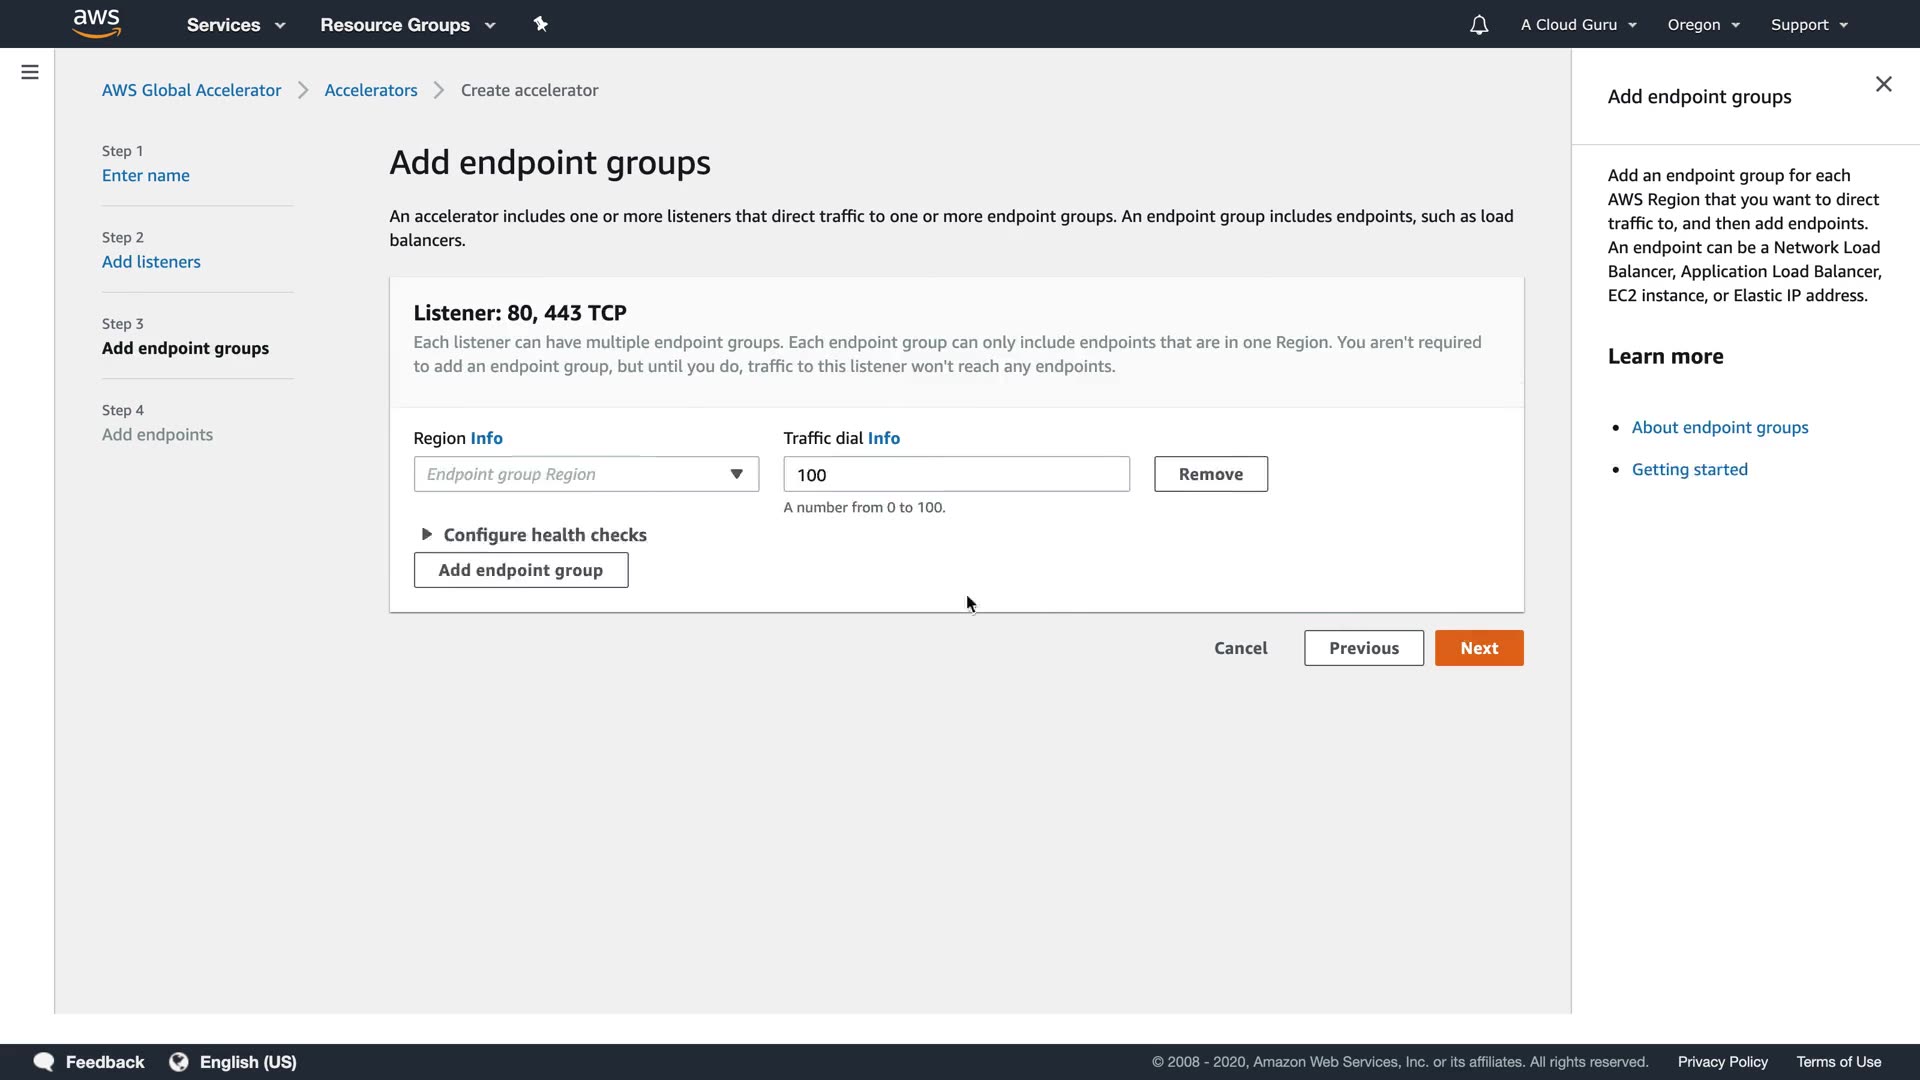Open the notifications bell
Screen dimensions: 1920x1080
point(1478,25)
